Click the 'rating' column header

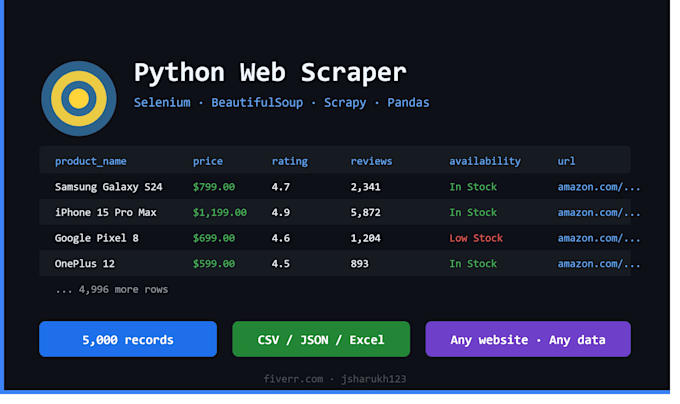point(290,161)
